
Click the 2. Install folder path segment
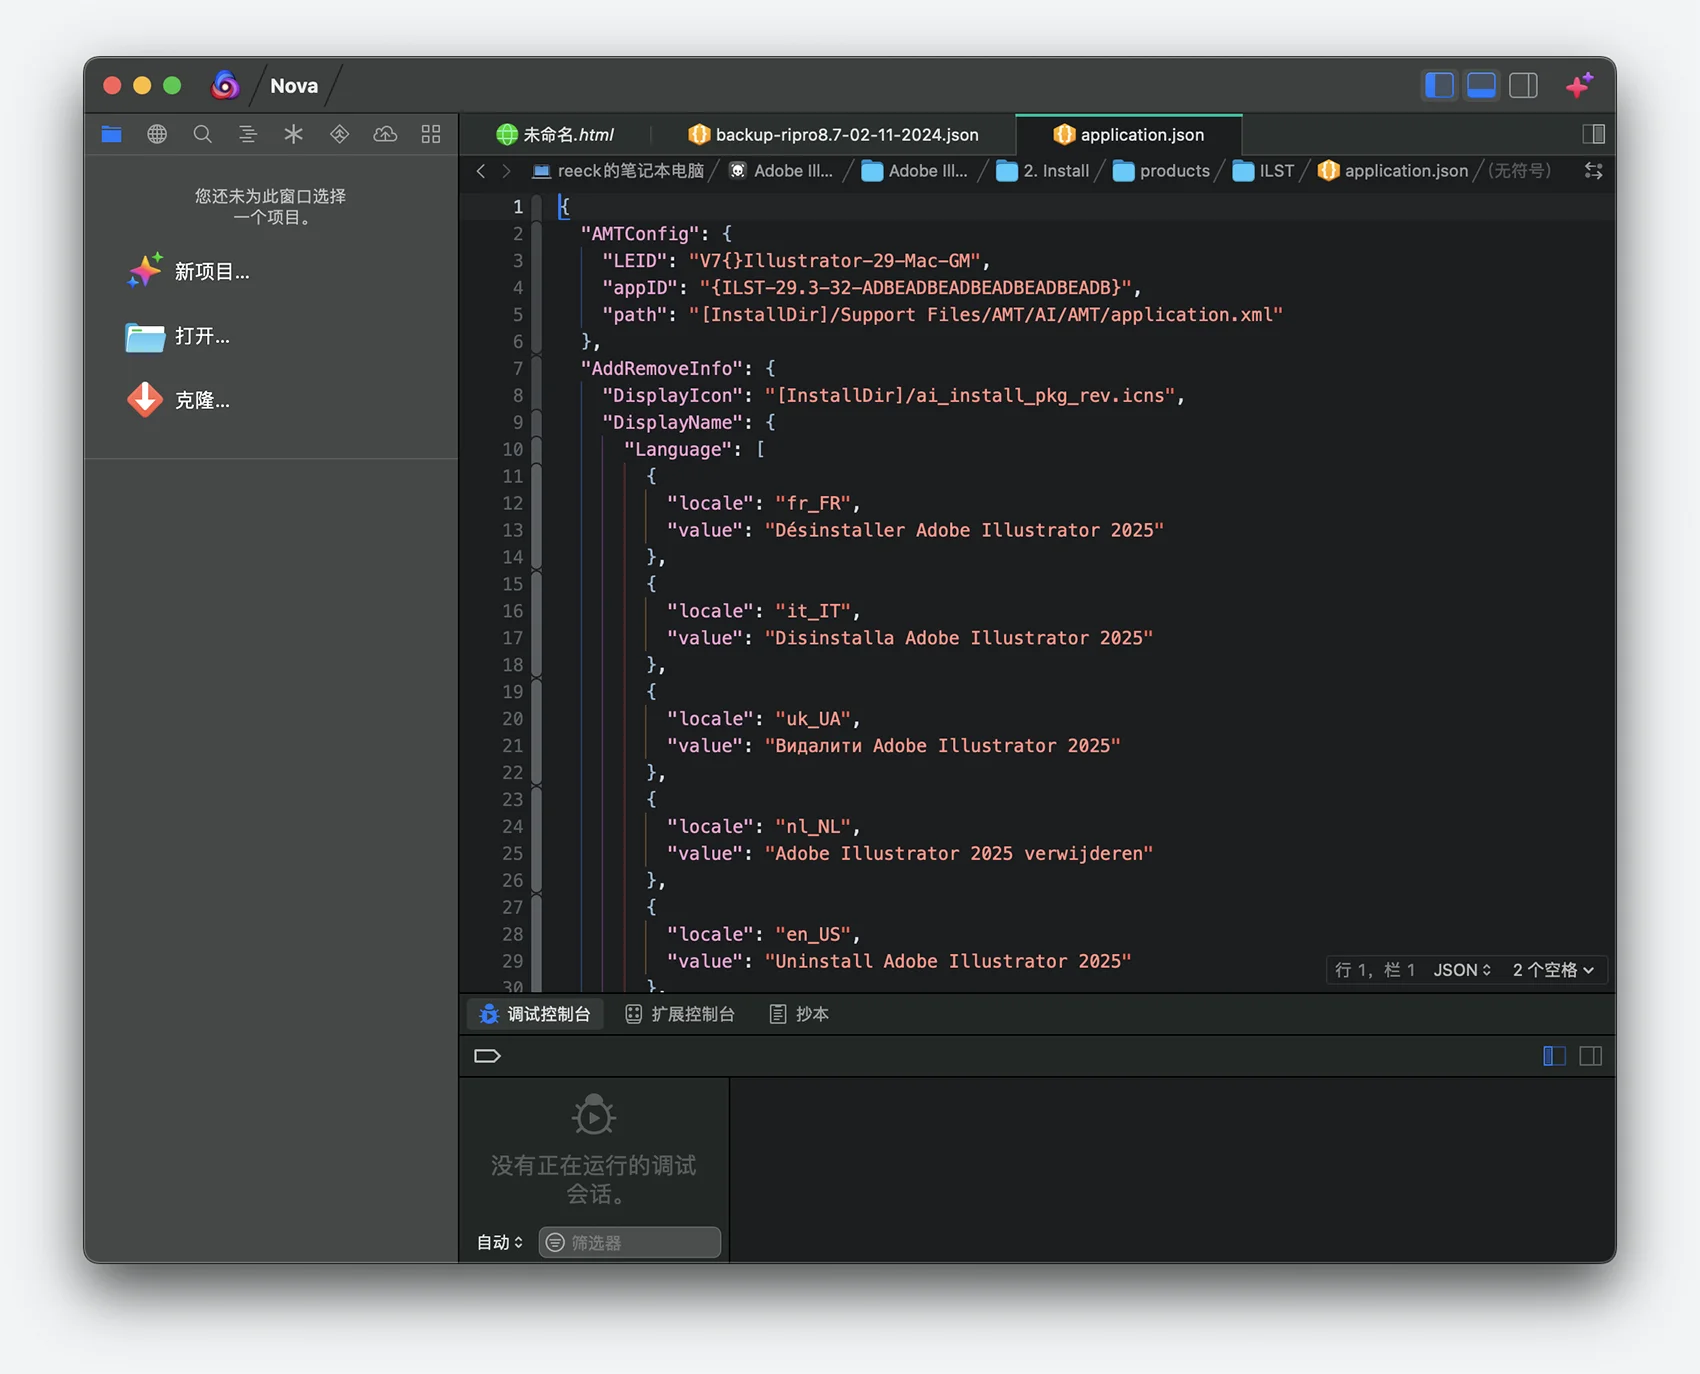pos(1043,171)
